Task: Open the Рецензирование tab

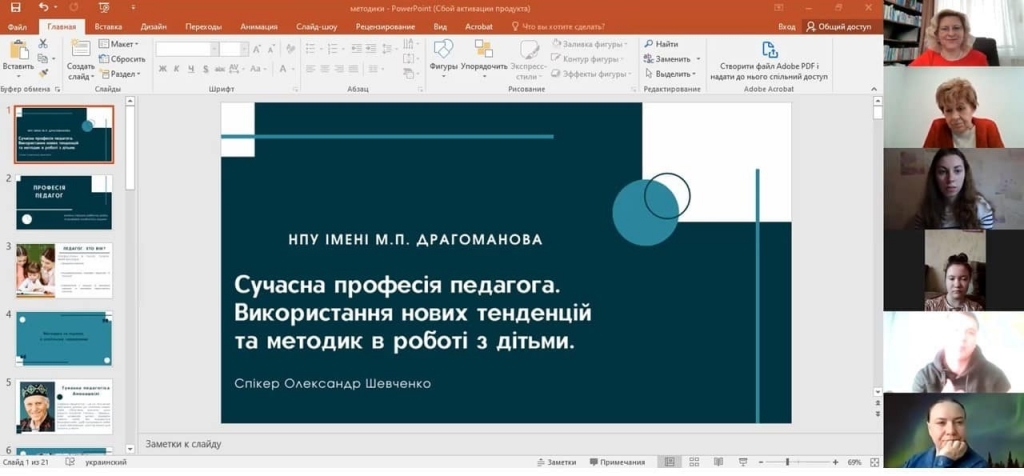Action: [x=385, y=27]
